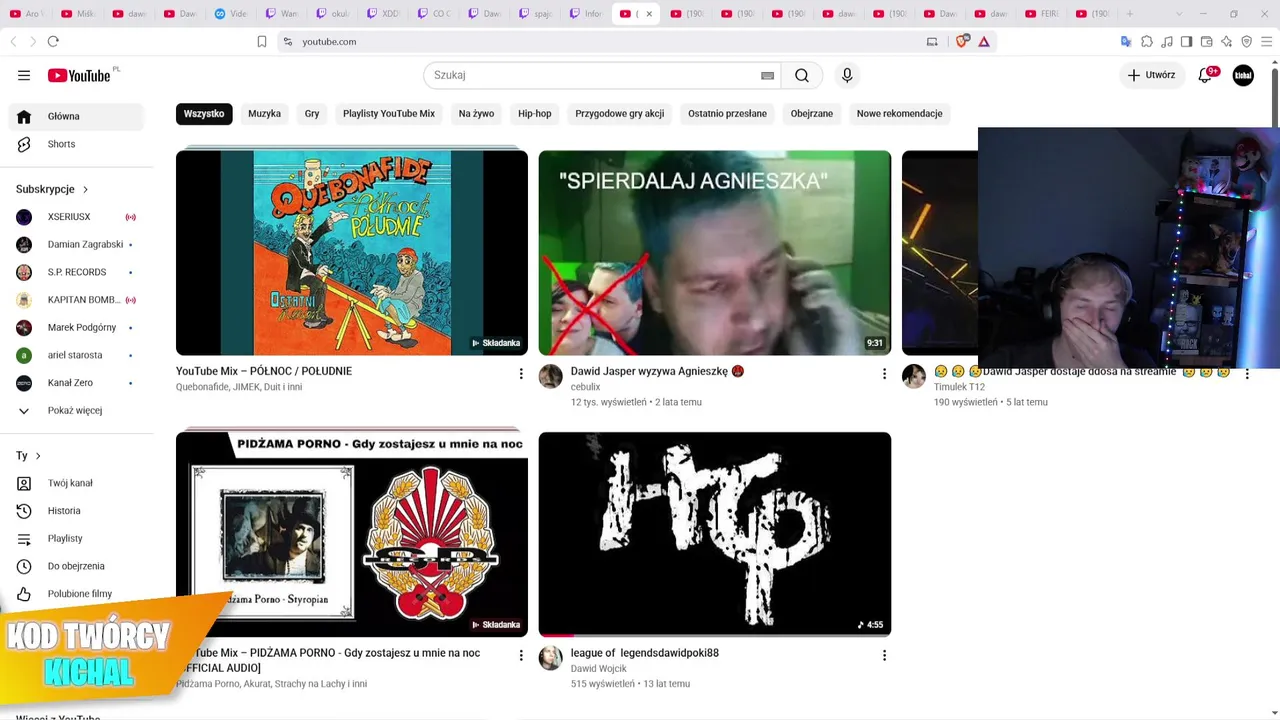Expand the Subskrypcje section arrow
The width and height of the screenshot is (1280, 720).
tap(85, 189)
